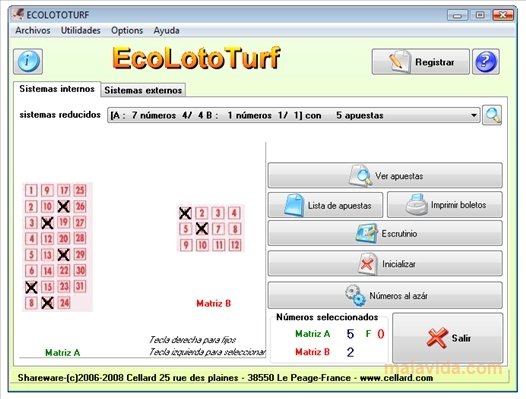Select number 9 in Matriz B
Image resolution: width=526 pixels, height=399 pixels.
click(x=186, y=245)
